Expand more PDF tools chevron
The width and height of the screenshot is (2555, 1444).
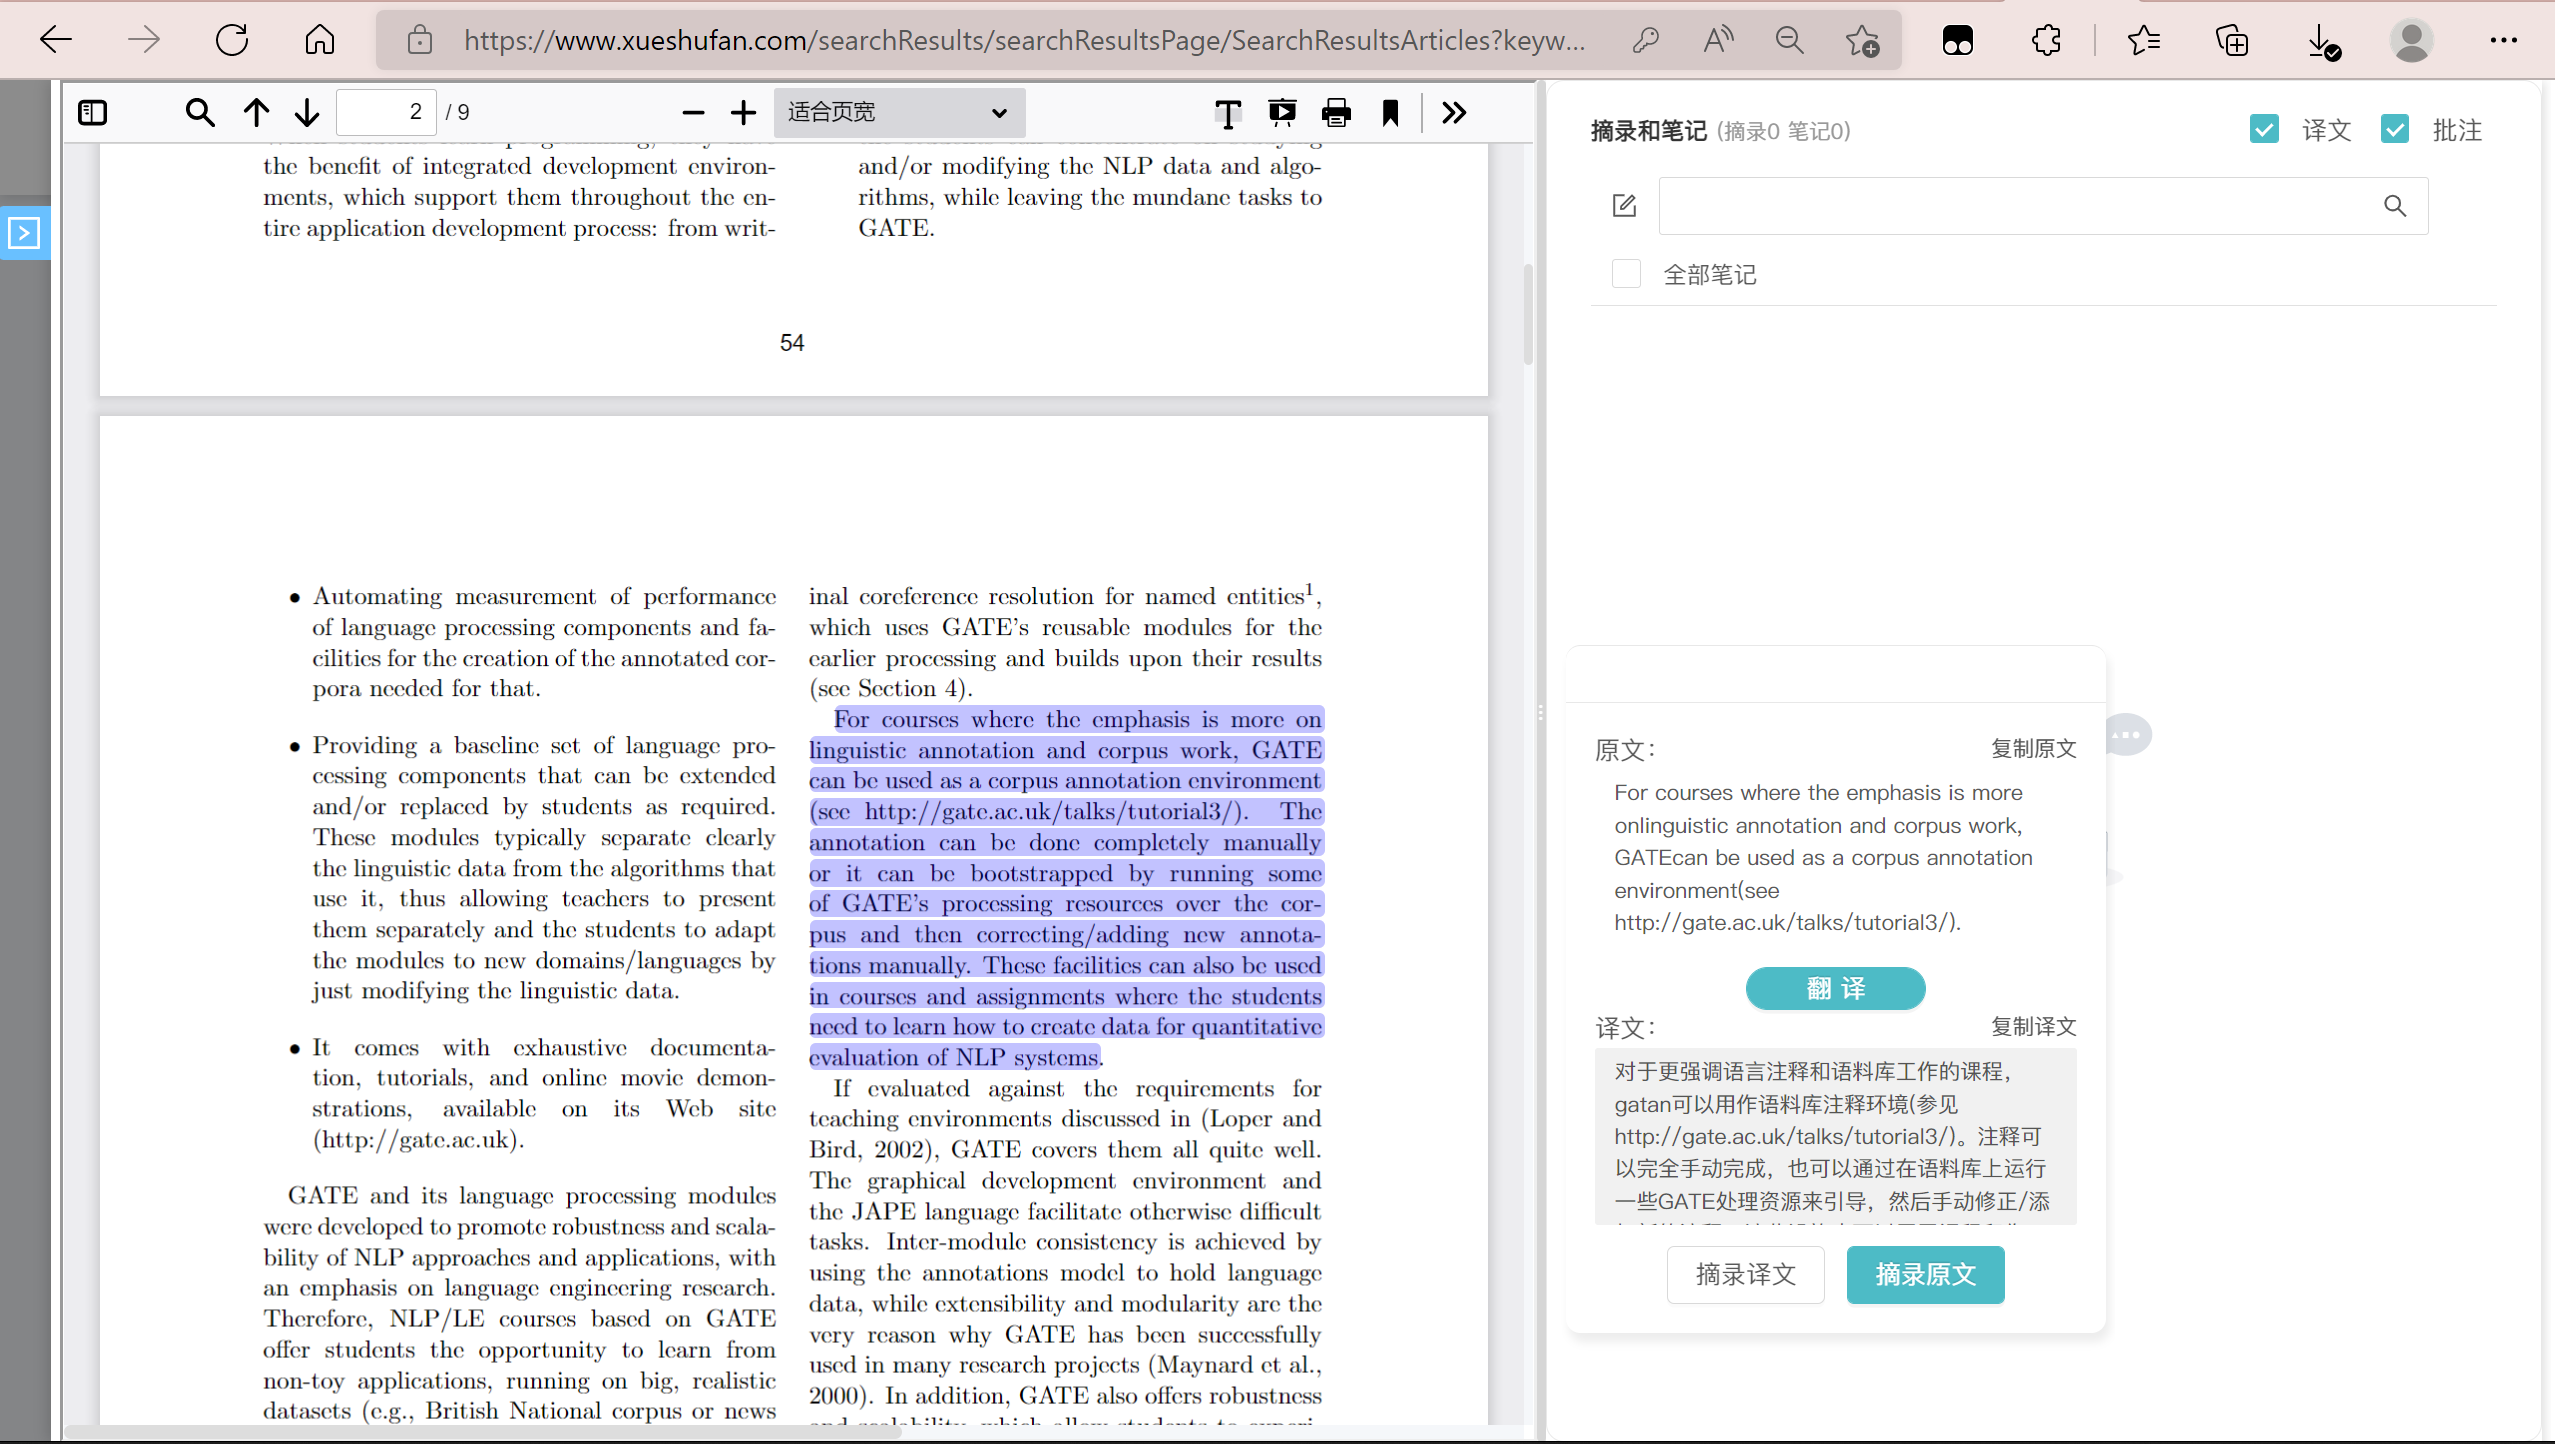[x=1454, y=112]
